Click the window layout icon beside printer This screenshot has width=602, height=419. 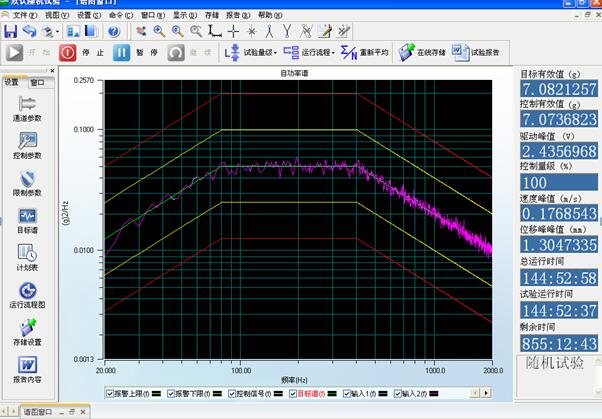click(73, 31)
